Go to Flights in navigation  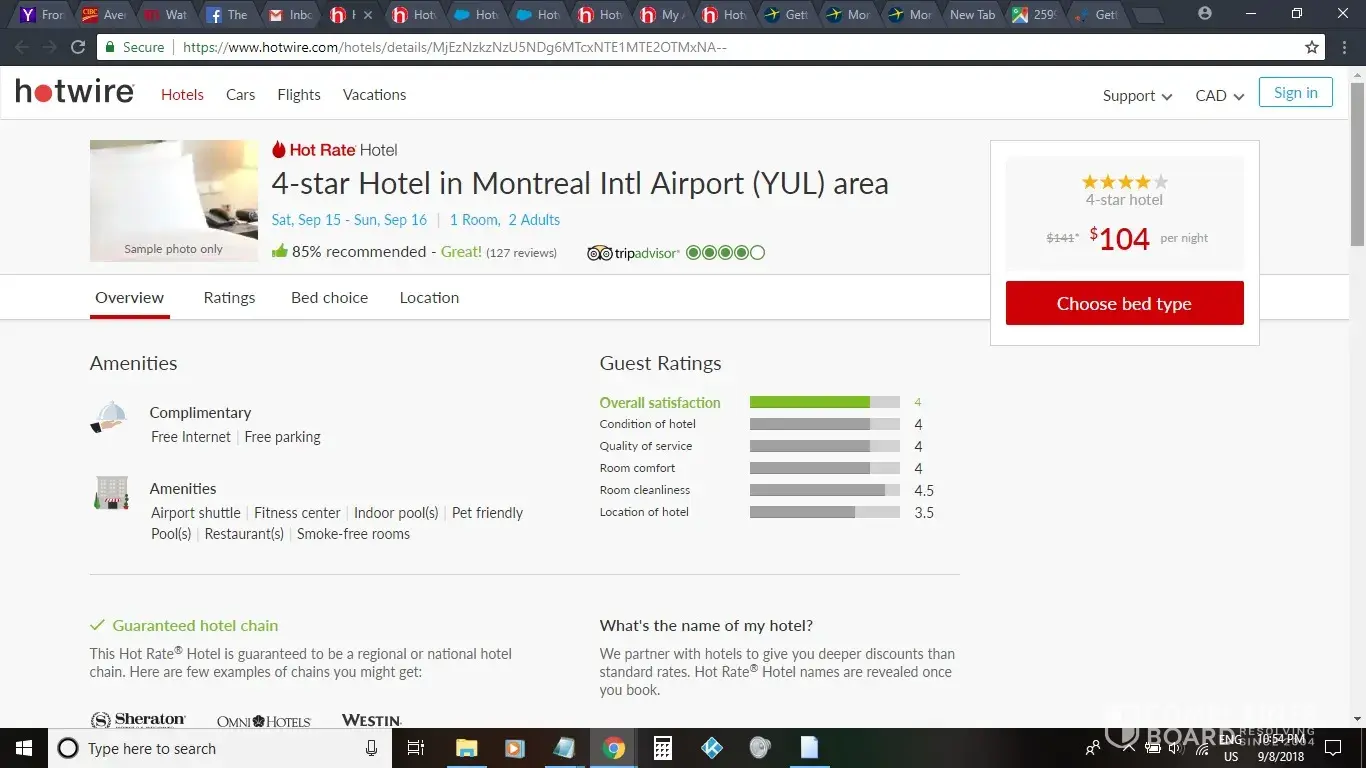(299, 95)
